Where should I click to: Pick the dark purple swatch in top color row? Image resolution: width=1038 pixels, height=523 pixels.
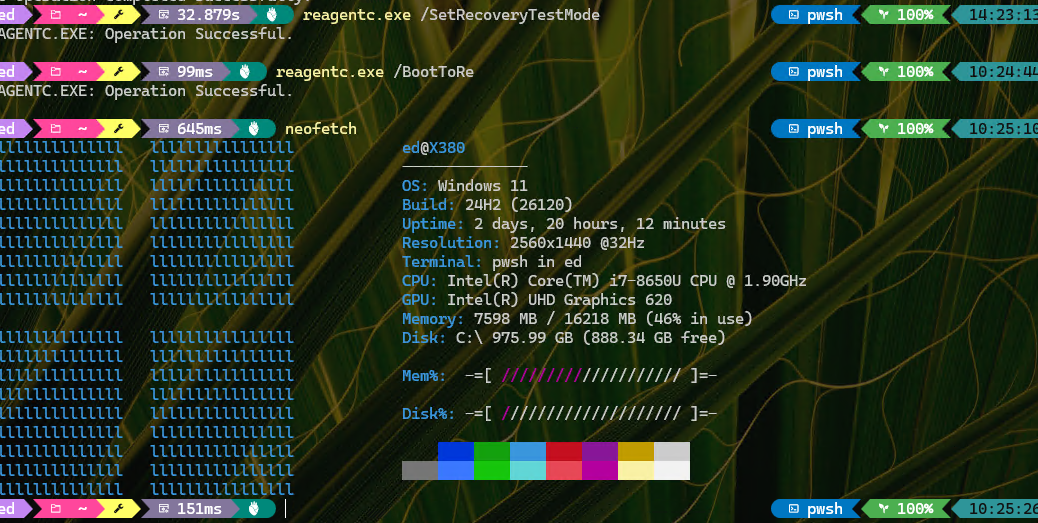(x=600, y=452)
